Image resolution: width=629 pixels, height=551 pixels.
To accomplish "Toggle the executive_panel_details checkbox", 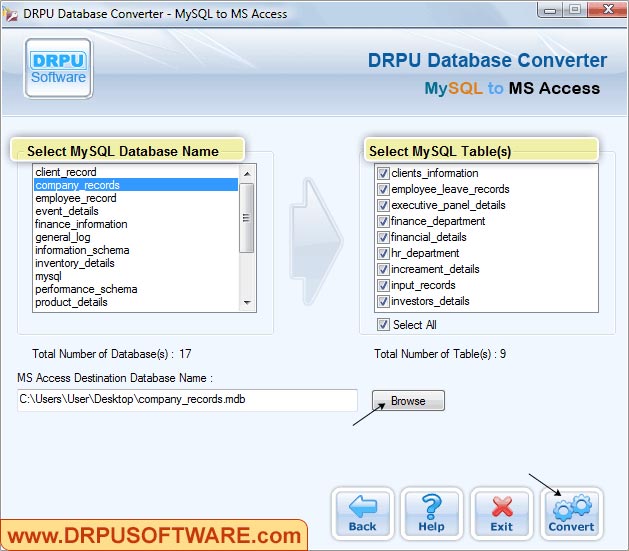I will click(x=383, y=205).
